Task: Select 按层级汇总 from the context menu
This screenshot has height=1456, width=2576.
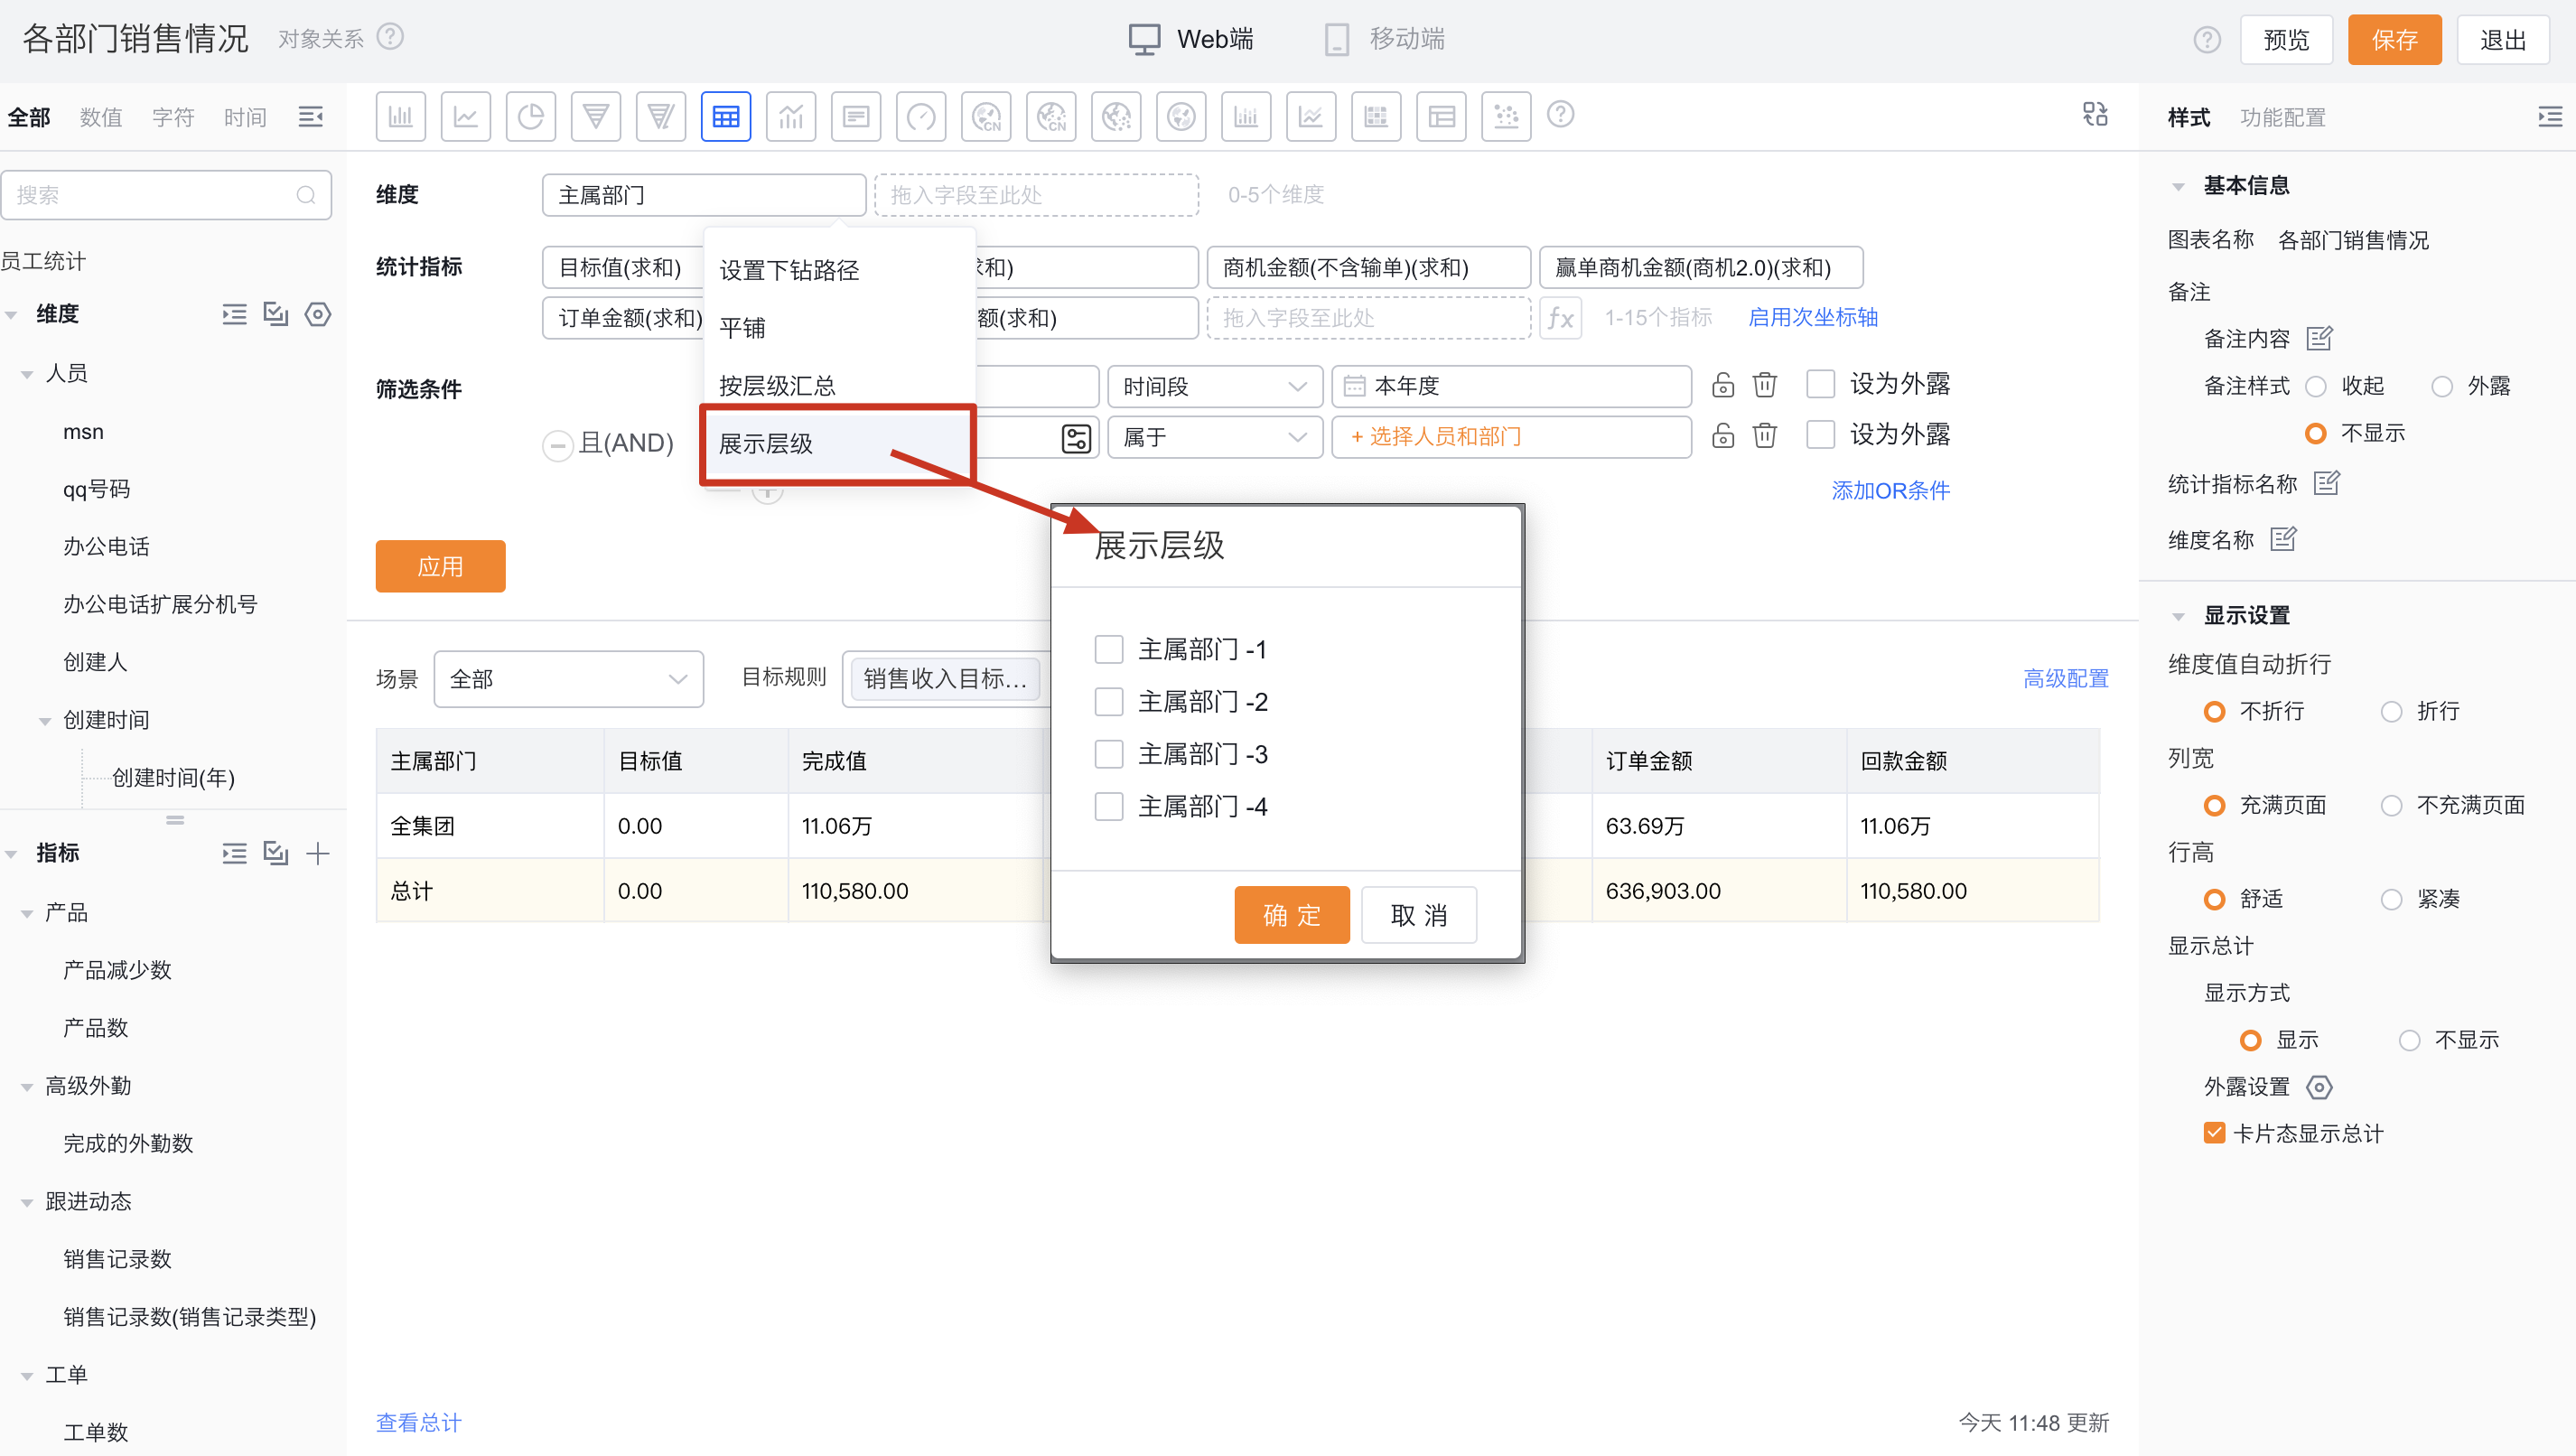Action: tap(776, 384)
